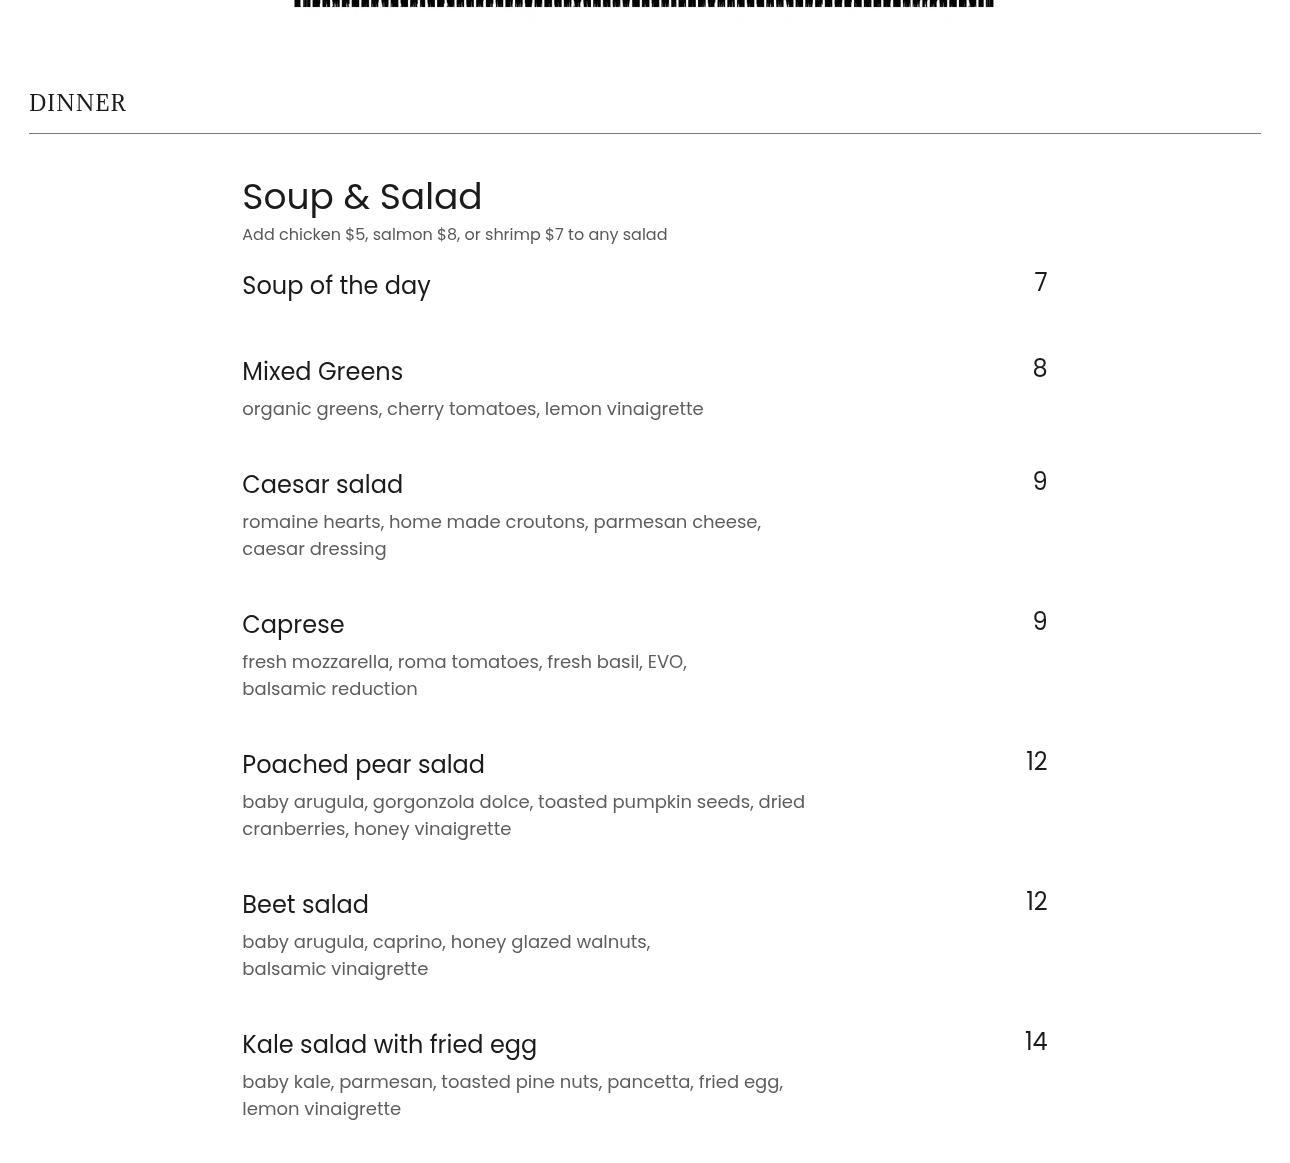
Task: Click the Kale salad ingredients description
Action: coord(512,1095)
